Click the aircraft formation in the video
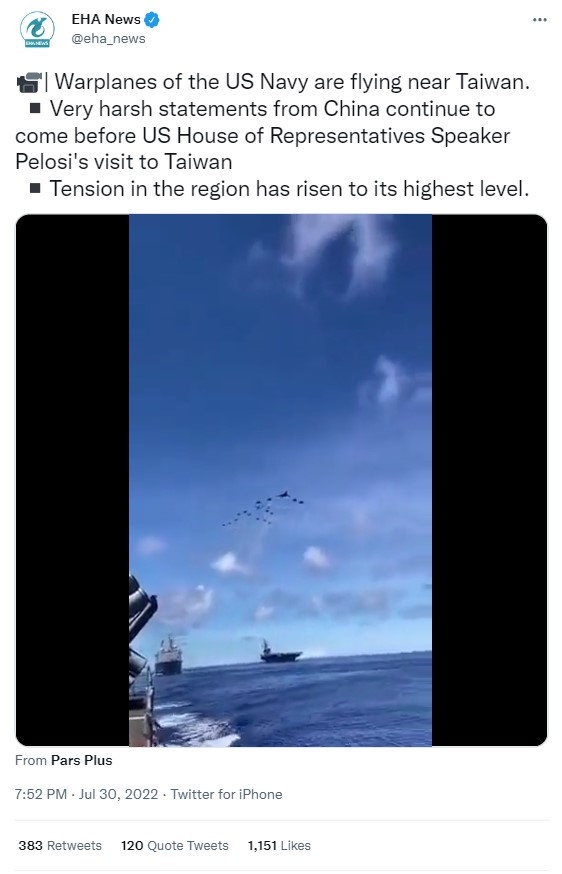The height and width of the screenshot is (874, 562). pyautogui.click(x=263, y=508)
